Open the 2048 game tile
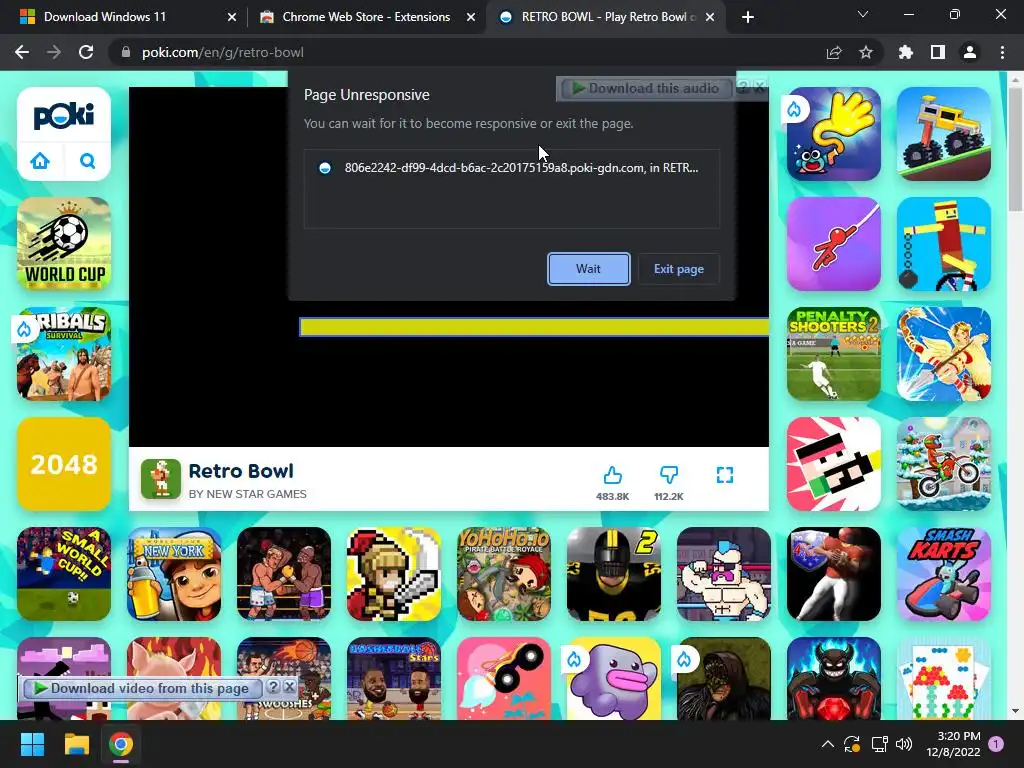This screenshot has width=1024, height=768. pos(64,464)
